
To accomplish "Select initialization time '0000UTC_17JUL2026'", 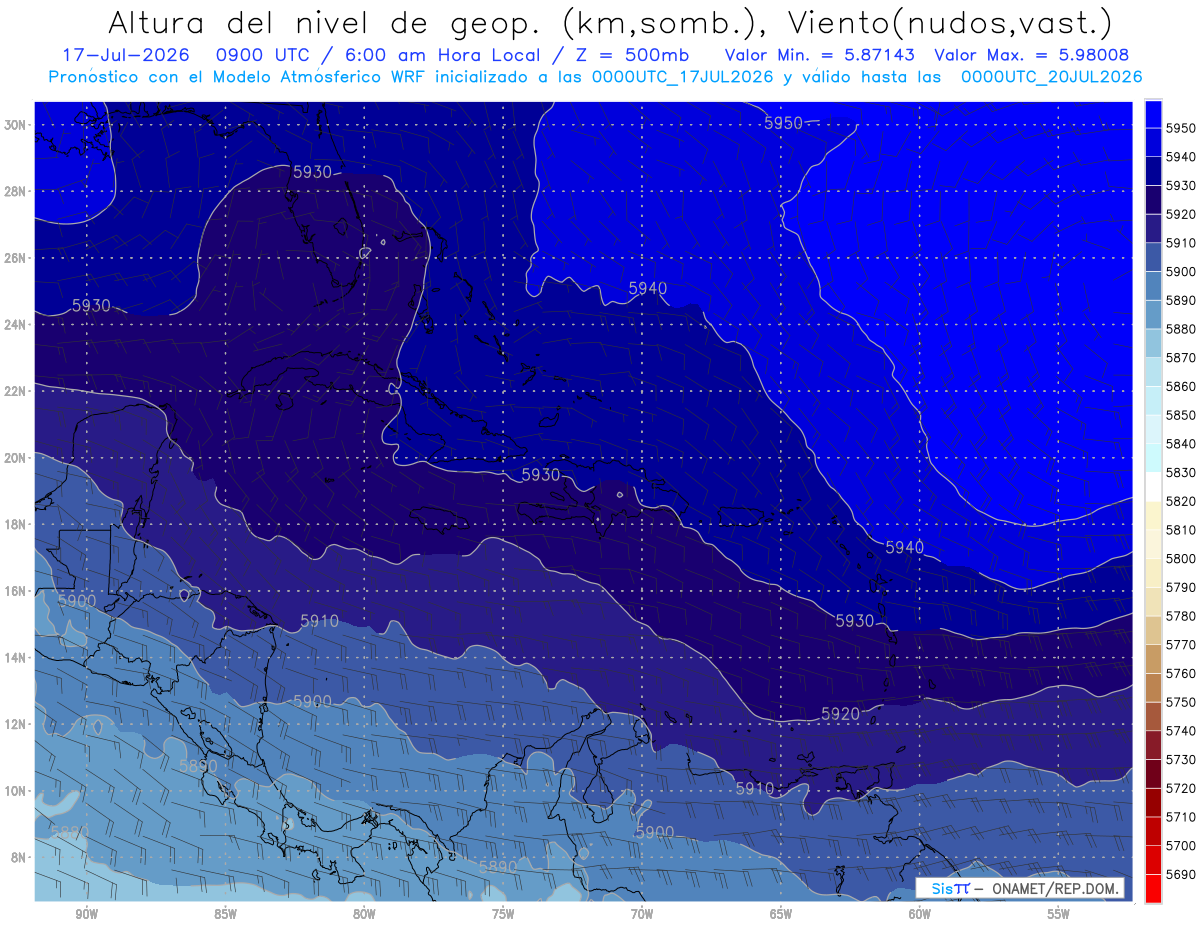I will click(x=683, y=77).
